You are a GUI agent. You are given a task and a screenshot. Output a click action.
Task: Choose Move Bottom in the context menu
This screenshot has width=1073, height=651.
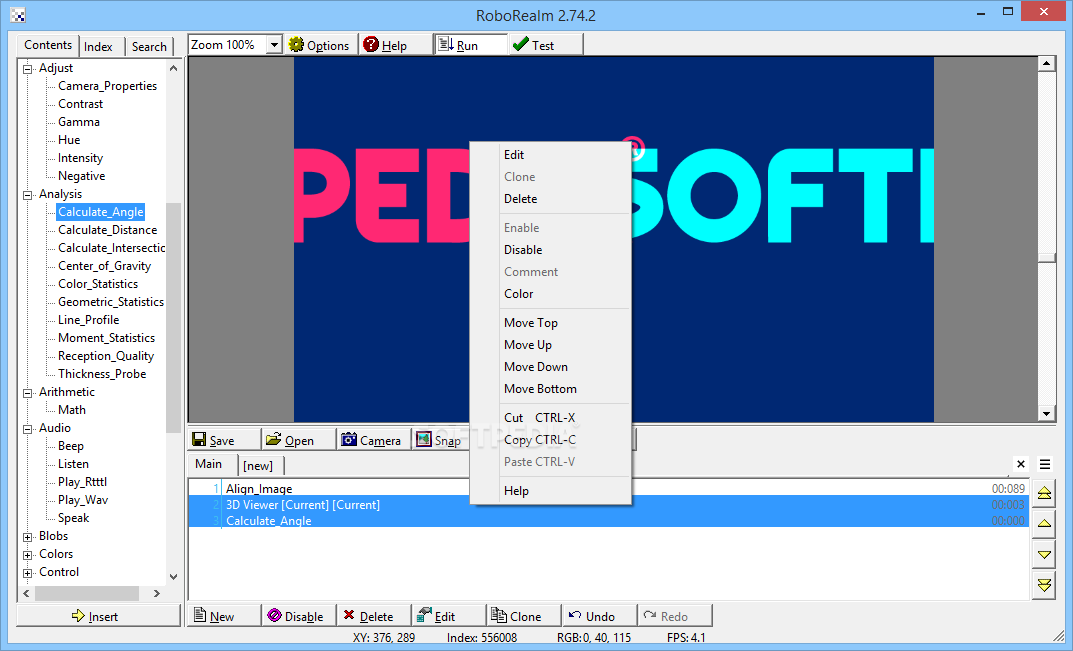click(550, 388)
